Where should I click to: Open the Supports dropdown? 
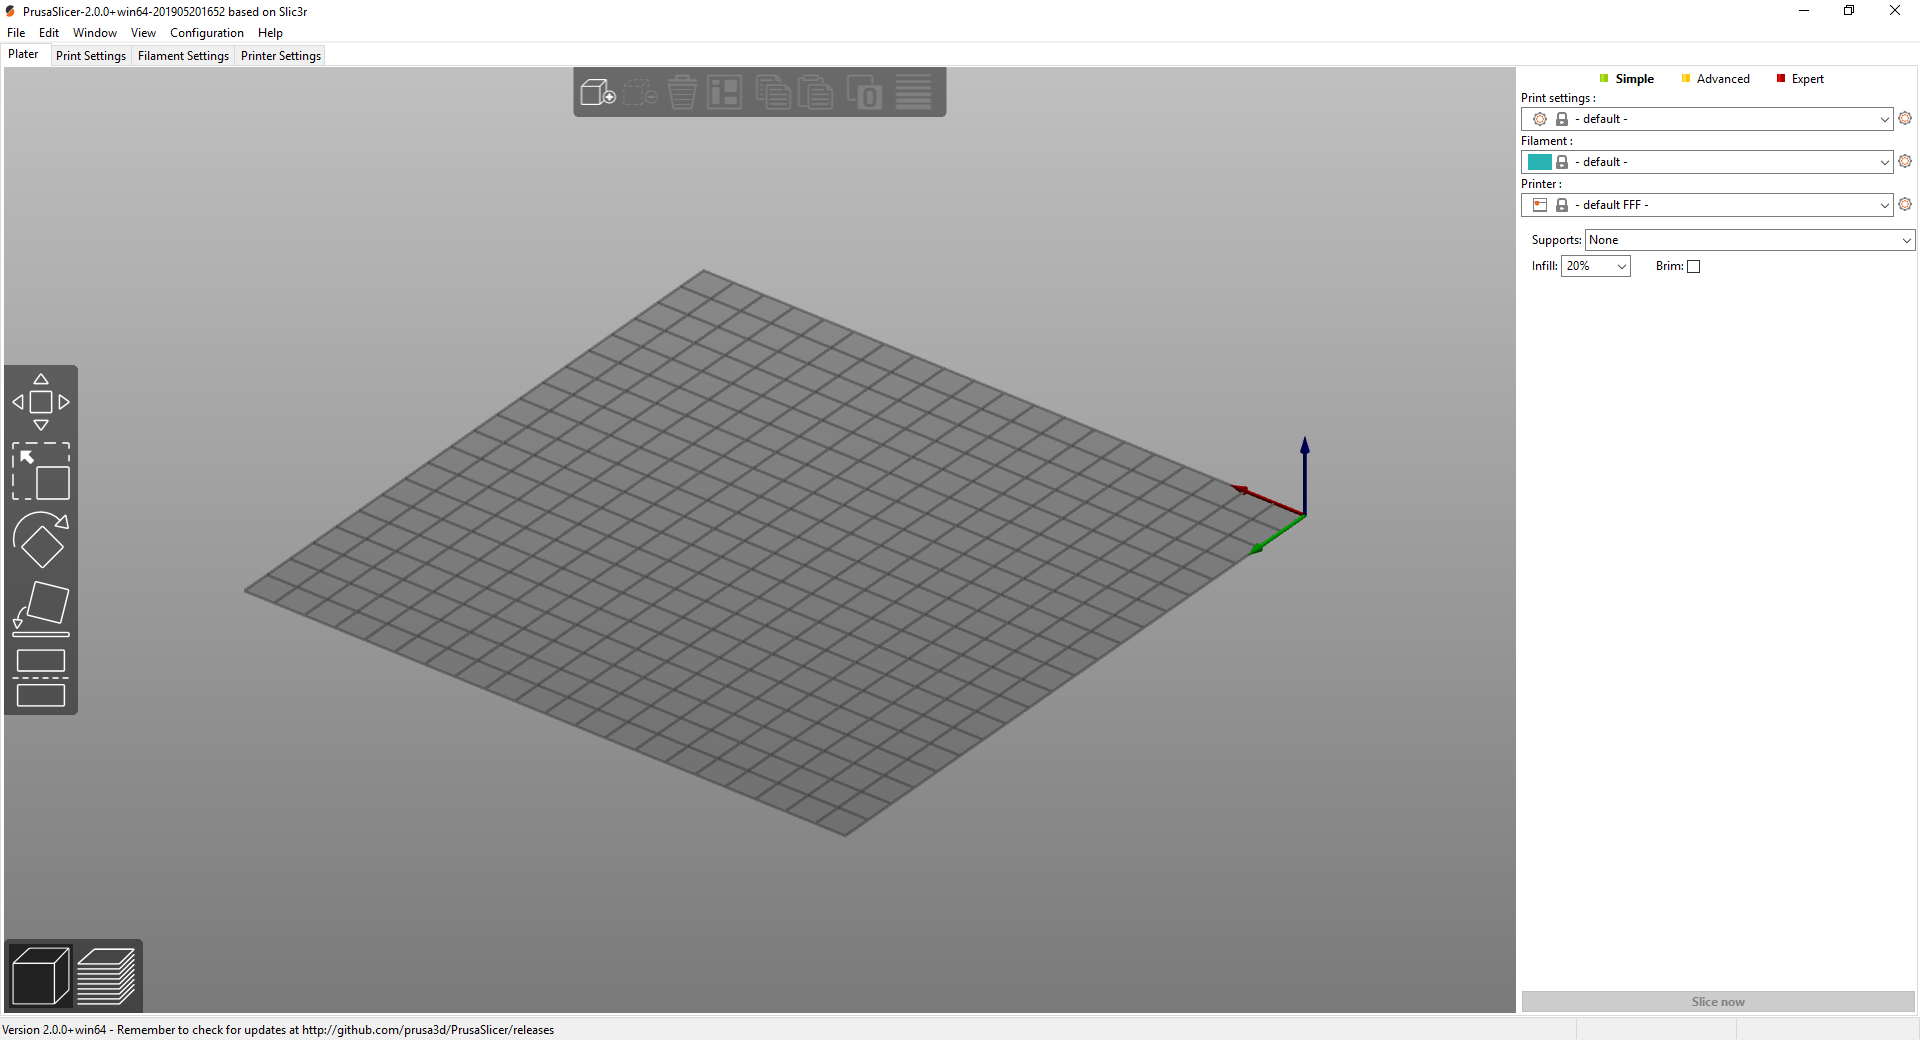click(x=1750, y=240)
